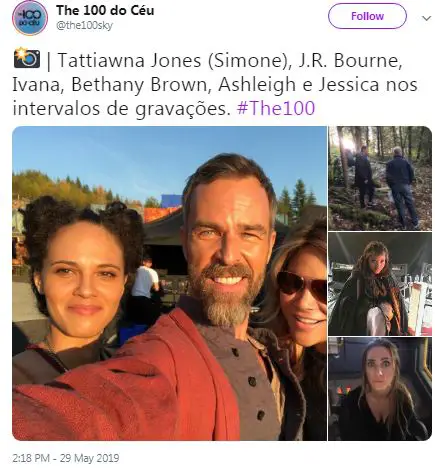Open The 100 do Céu profile avatar
The height and width of the screenshot is (472, 435).
pyautogui.click(x=30, y=18)
